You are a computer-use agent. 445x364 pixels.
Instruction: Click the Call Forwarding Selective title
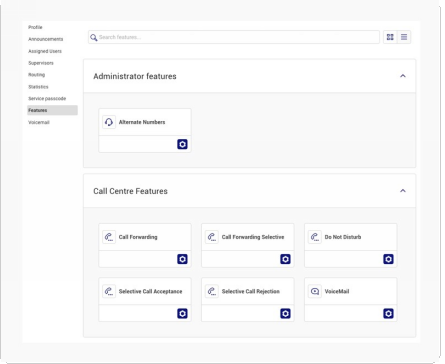pyautogui.click(x=253, y=237)
